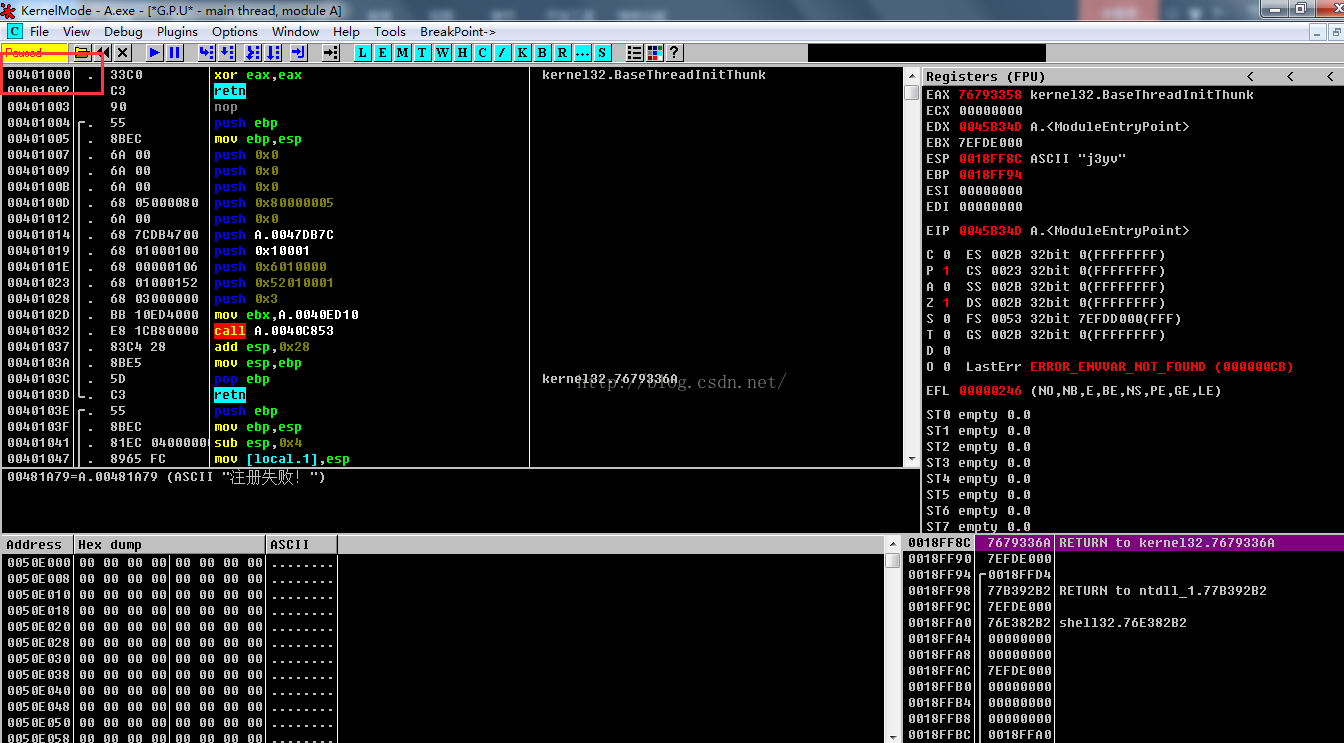Pause execution with the pause icon
This screenshot has width=1344, height=743.
(174, 52)
